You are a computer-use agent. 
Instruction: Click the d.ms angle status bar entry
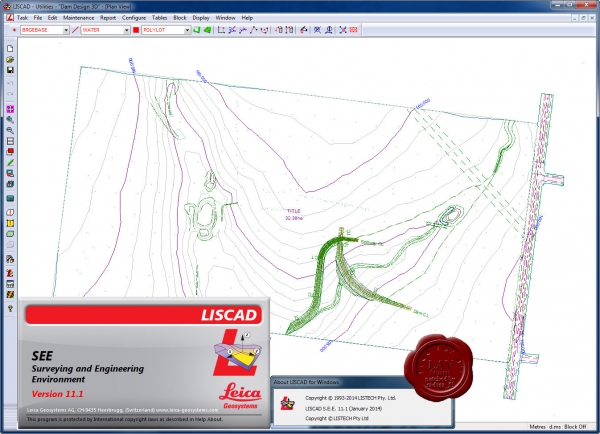[x=554, y=426]
